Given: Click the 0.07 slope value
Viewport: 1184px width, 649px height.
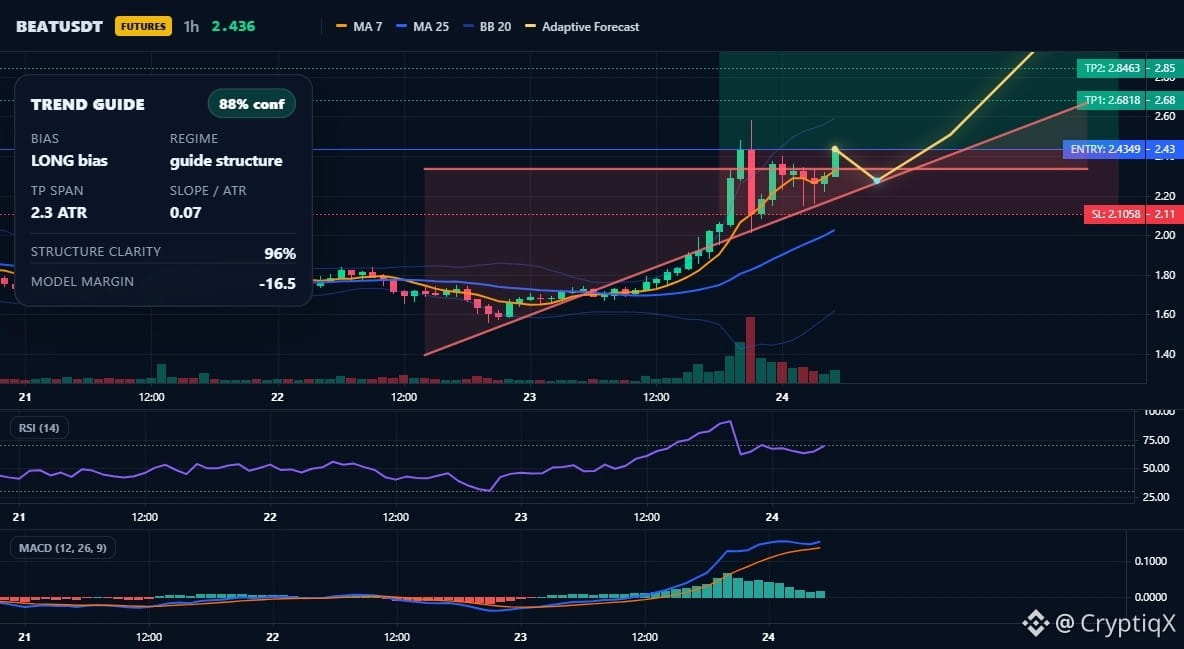Looking at the screenshot, I should coord(186,212).
